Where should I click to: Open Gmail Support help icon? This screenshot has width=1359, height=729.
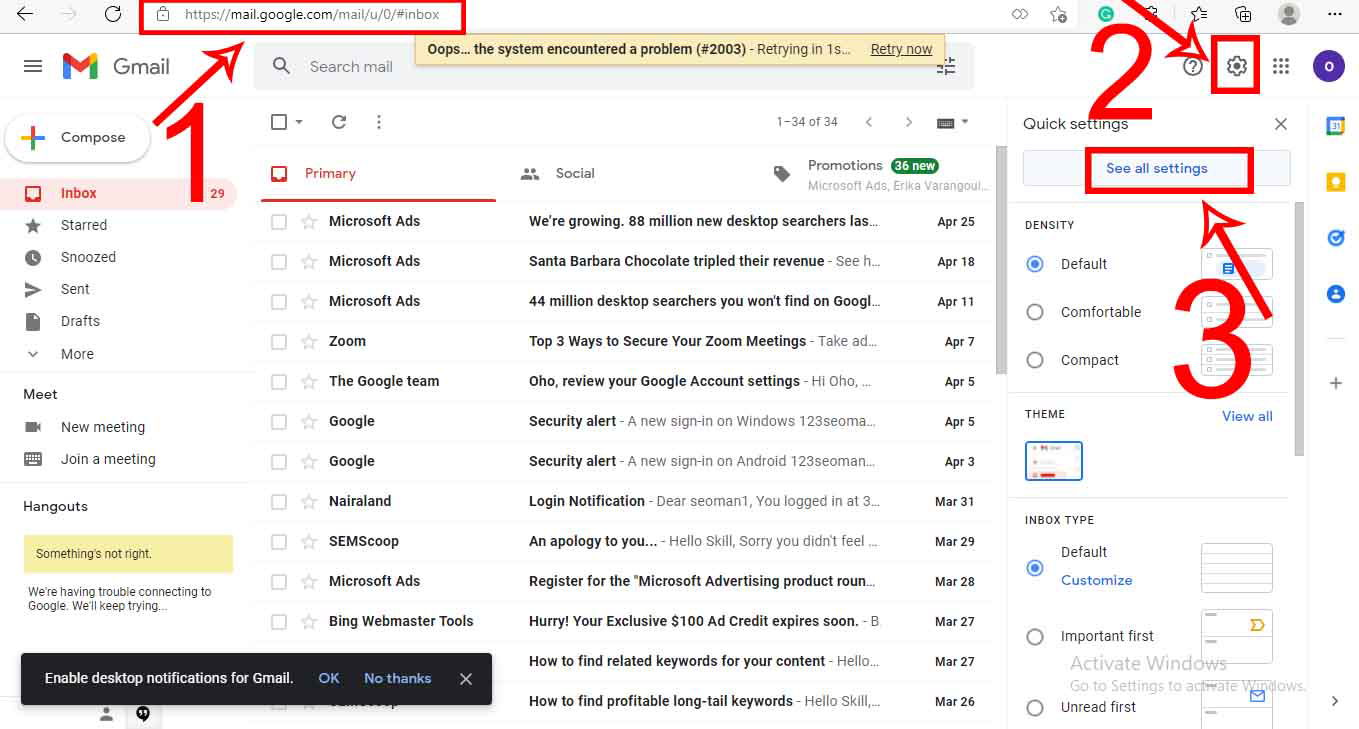tap(1192, 66)
